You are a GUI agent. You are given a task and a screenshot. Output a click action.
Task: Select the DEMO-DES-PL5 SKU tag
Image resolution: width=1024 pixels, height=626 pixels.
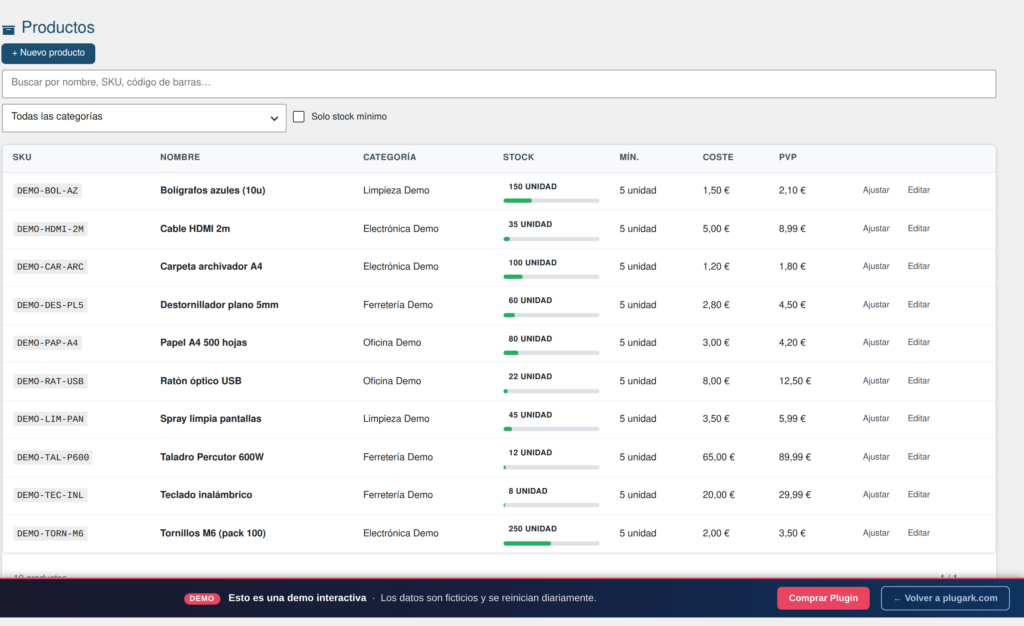[x=50, y=305]
